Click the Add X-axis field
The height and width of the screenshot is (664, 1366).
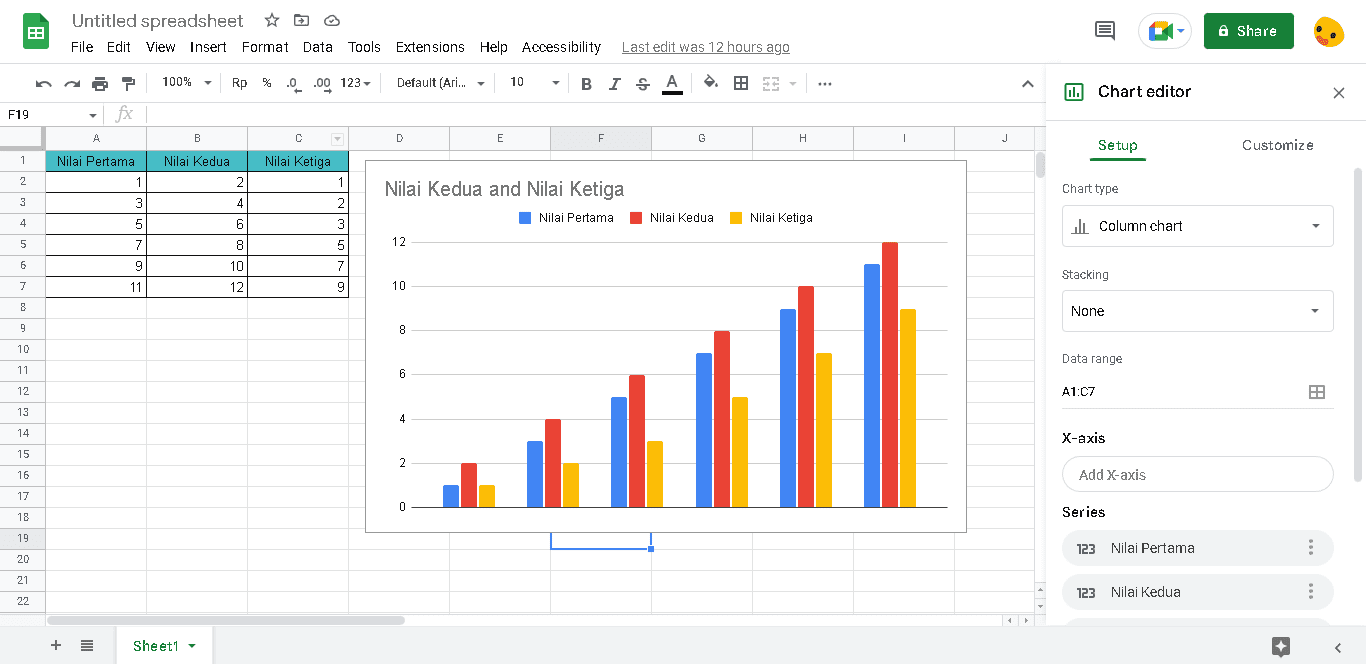coord(1197,475)
